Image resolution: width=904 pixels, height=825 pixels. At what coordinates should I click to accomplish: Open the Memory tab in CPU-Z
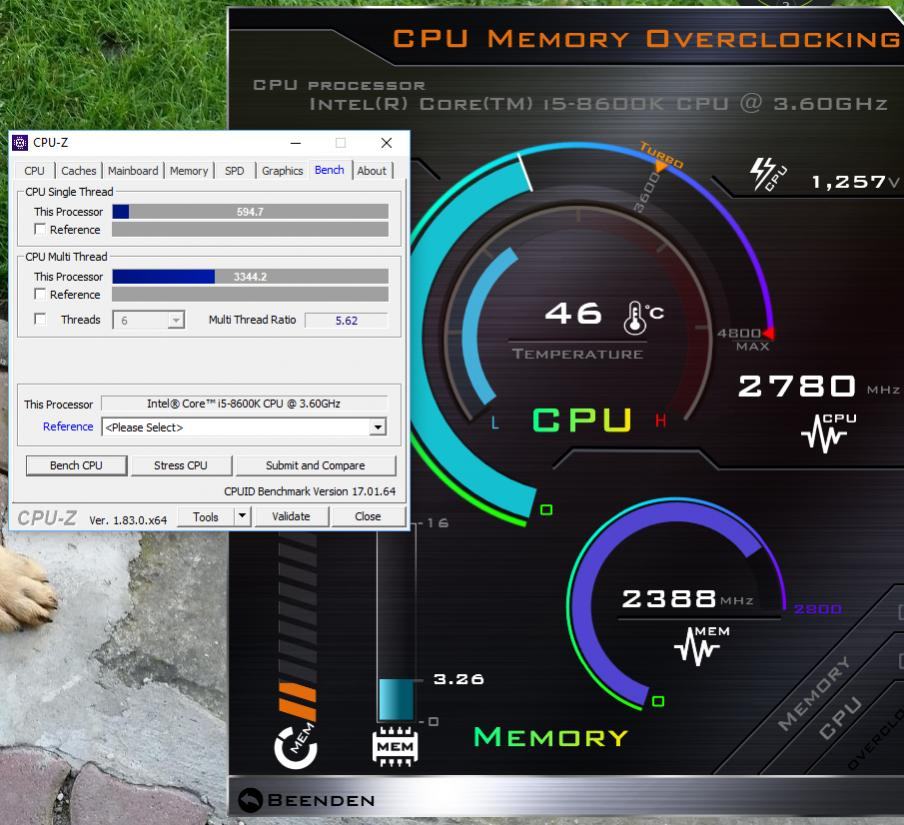189,171
